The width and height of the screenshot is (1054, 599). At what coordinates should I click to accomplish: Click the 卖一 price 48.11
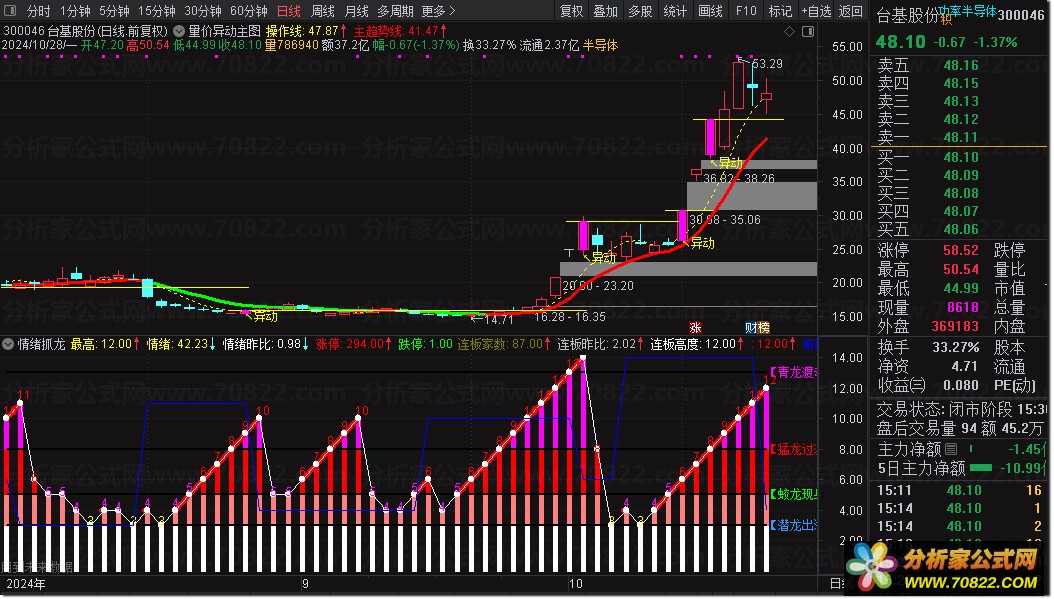[x=961, y=137]
